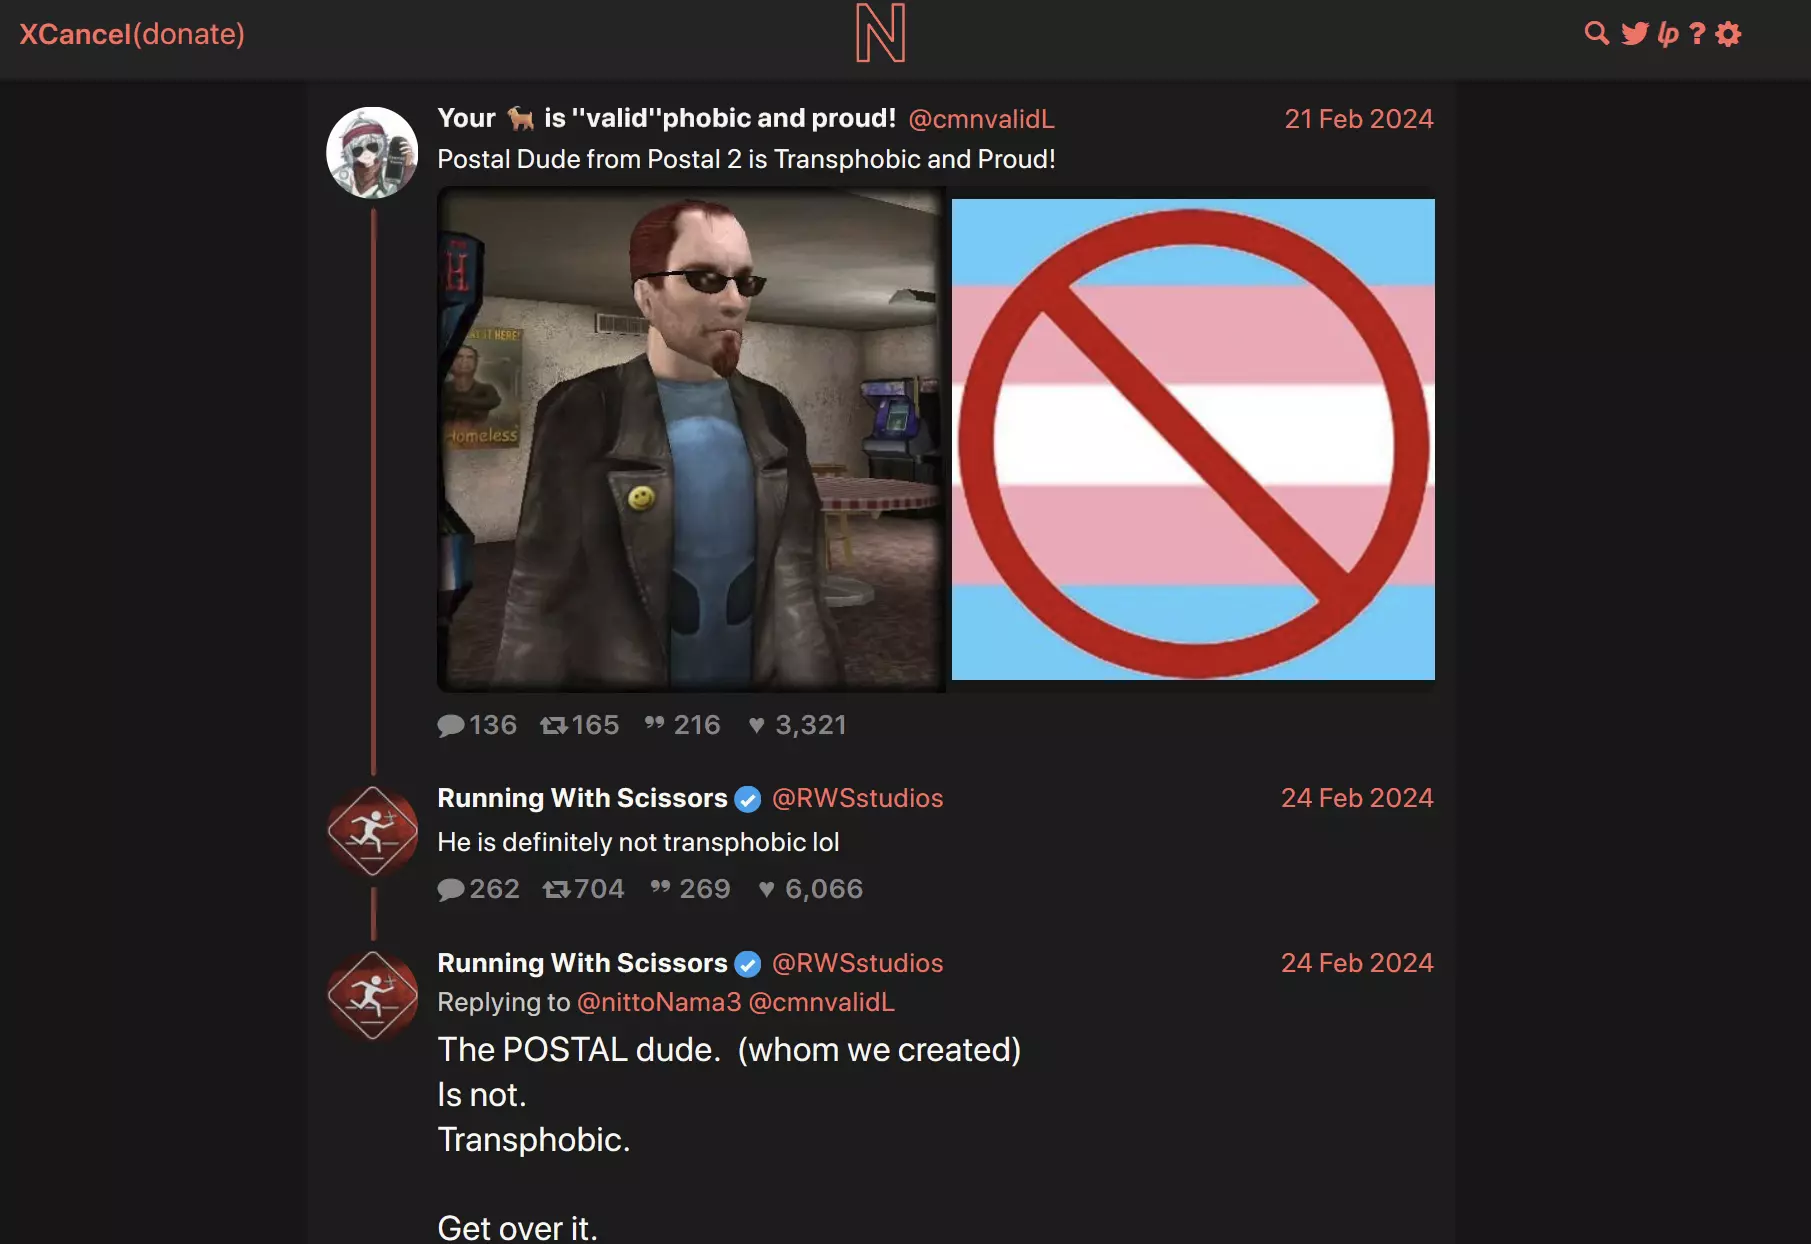
Task: Click the 3,321 likes heart icon
Action: [x=757, y=725]
